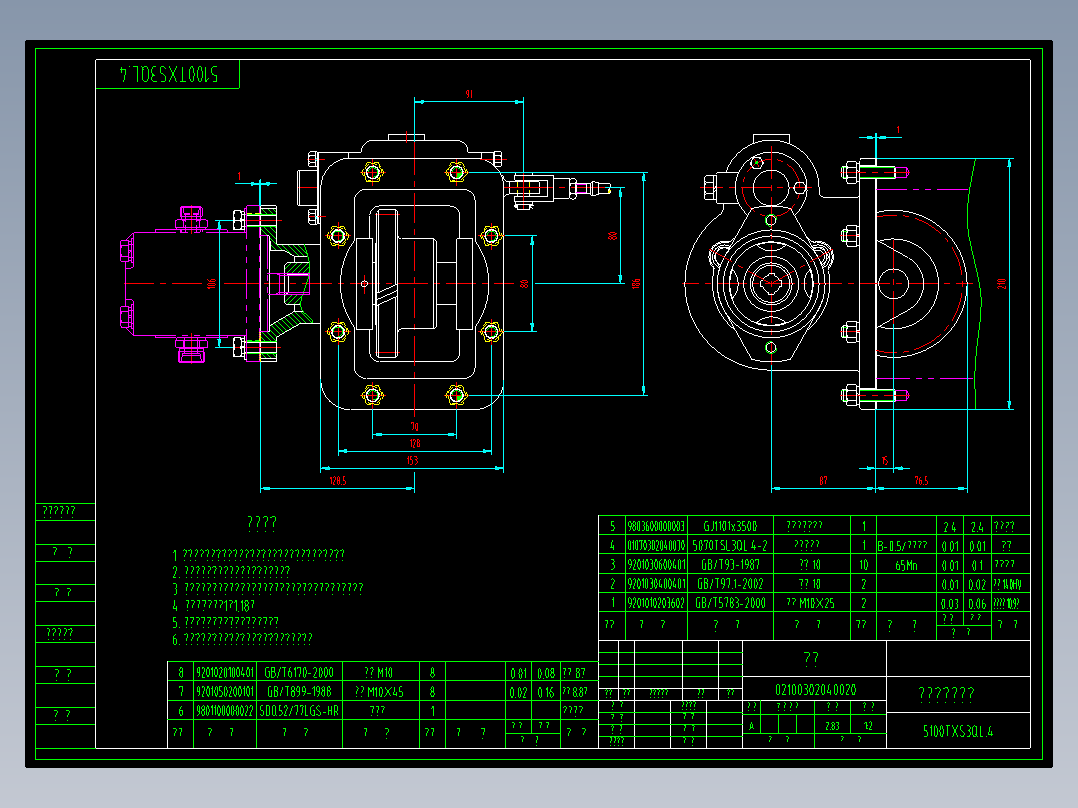Click the "B-0.5/????" material cell

tap(903, 546)
